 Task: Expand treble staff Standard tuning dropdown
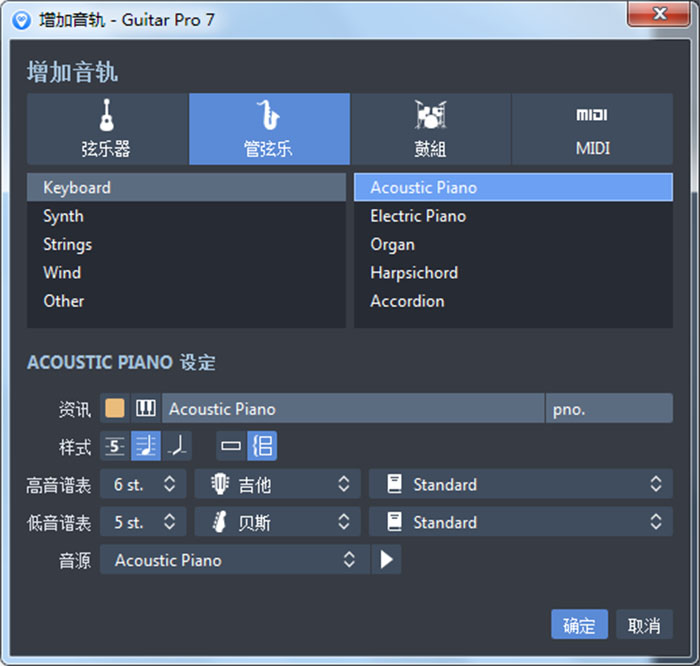tap(520, 485)
